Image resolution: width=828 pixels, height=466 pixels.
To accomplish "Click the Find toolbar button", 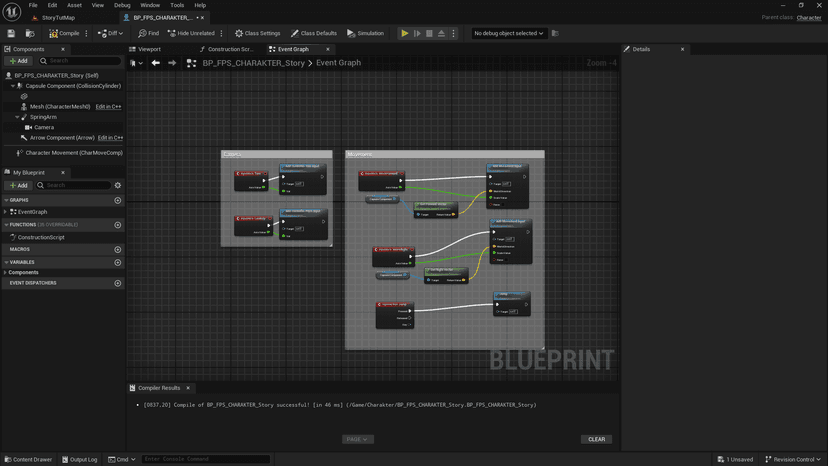I will 148,33.
